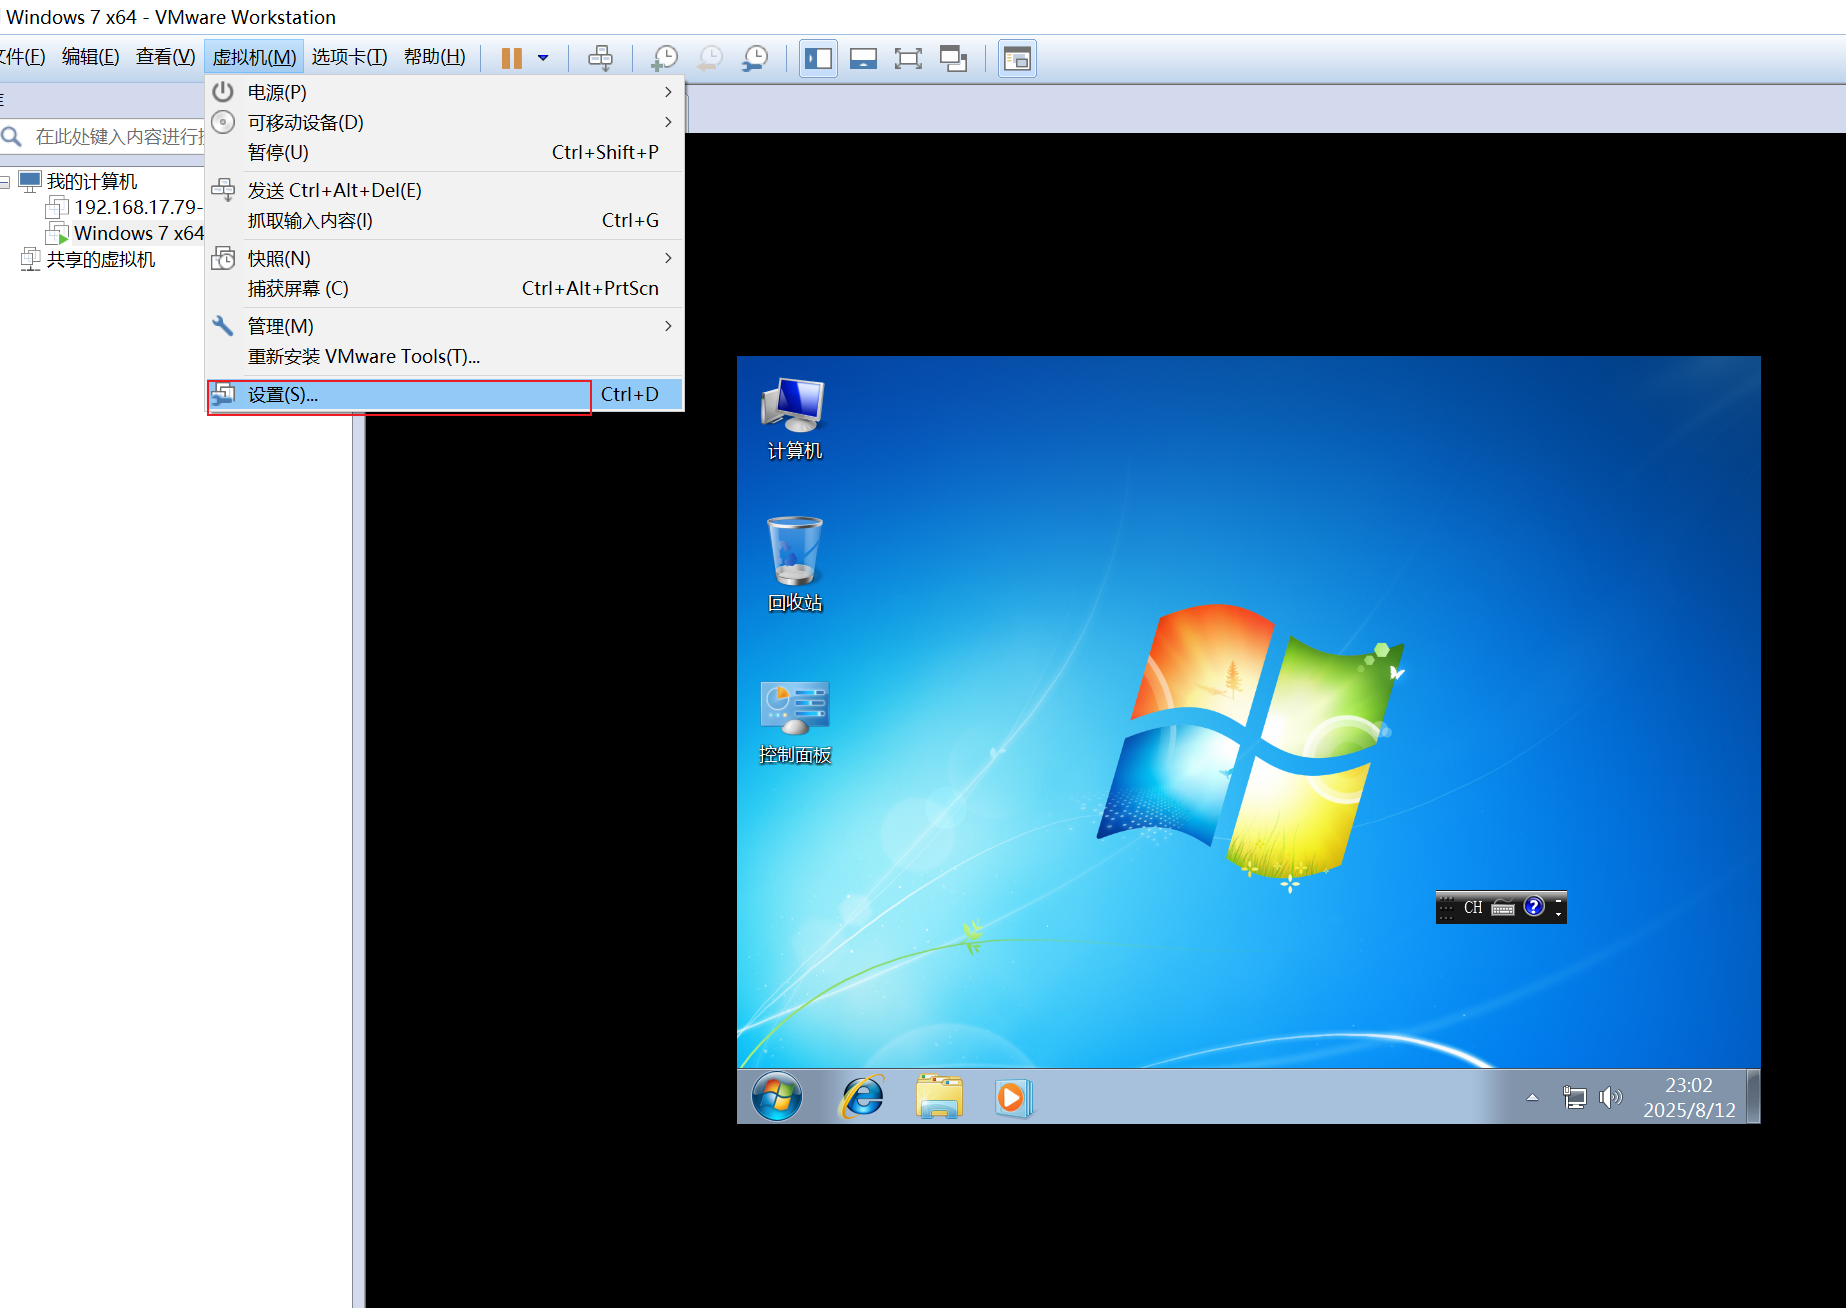
Task: Choose 捕获屏幕 (C) menu entry
Action: pos(445,288)
